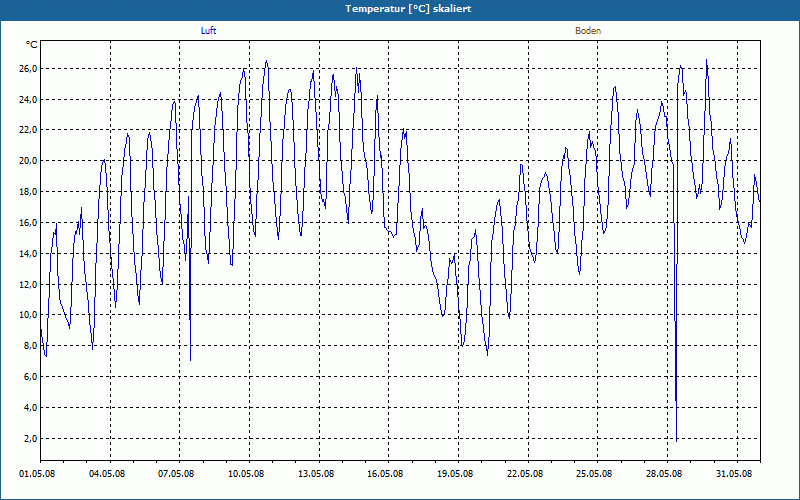The width and height of the screenshot is (800, 500).
Task: Click the 14,0 y-axis label
Action: click(29, 254)
